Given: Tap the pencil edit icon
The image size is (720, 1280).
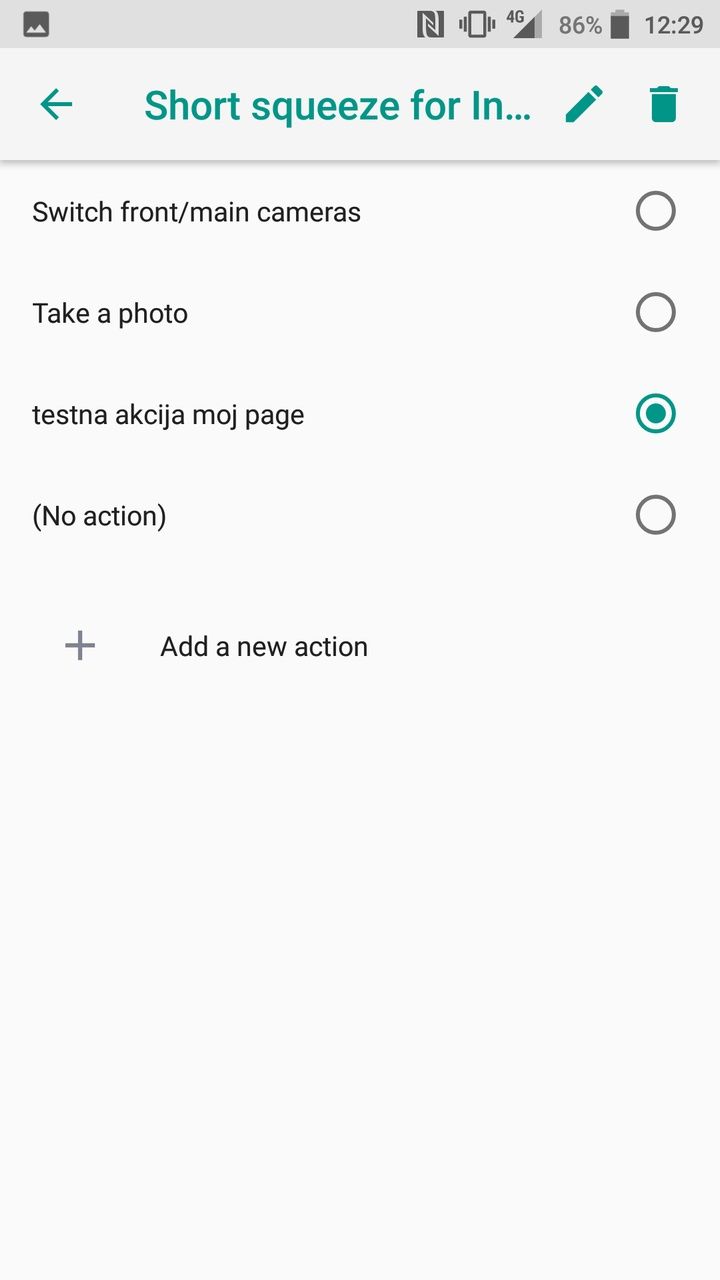Looking at the screenshot, I should [584, 104].
